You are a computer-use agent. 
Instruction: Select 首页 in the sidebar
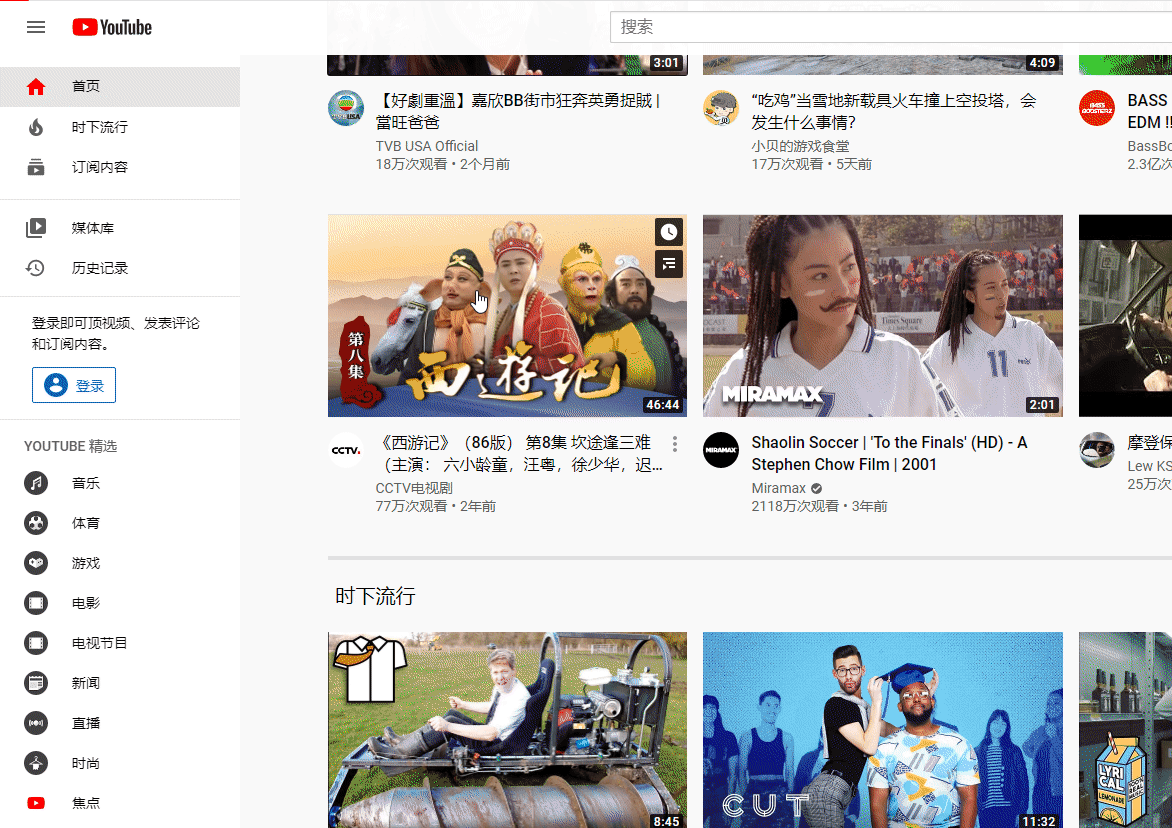point(86,87)
